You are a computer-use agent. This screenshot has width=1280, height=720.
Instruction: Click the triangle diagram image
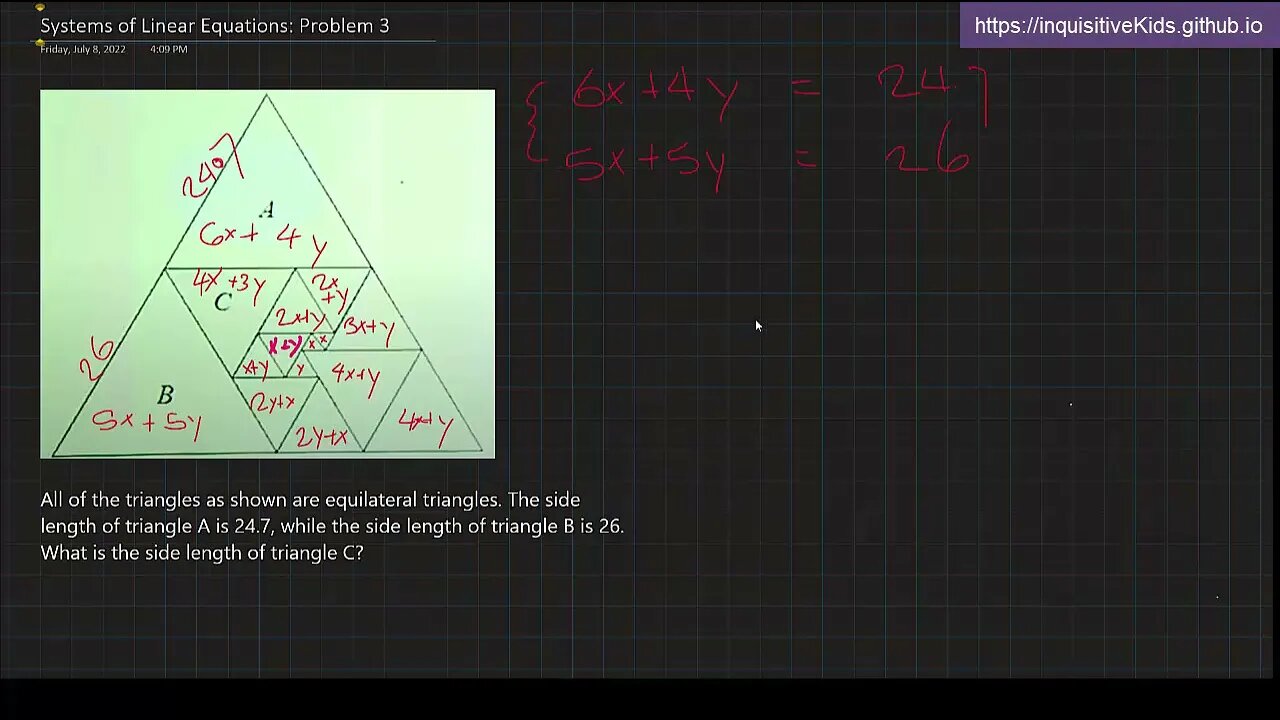(x=267, y=274)
